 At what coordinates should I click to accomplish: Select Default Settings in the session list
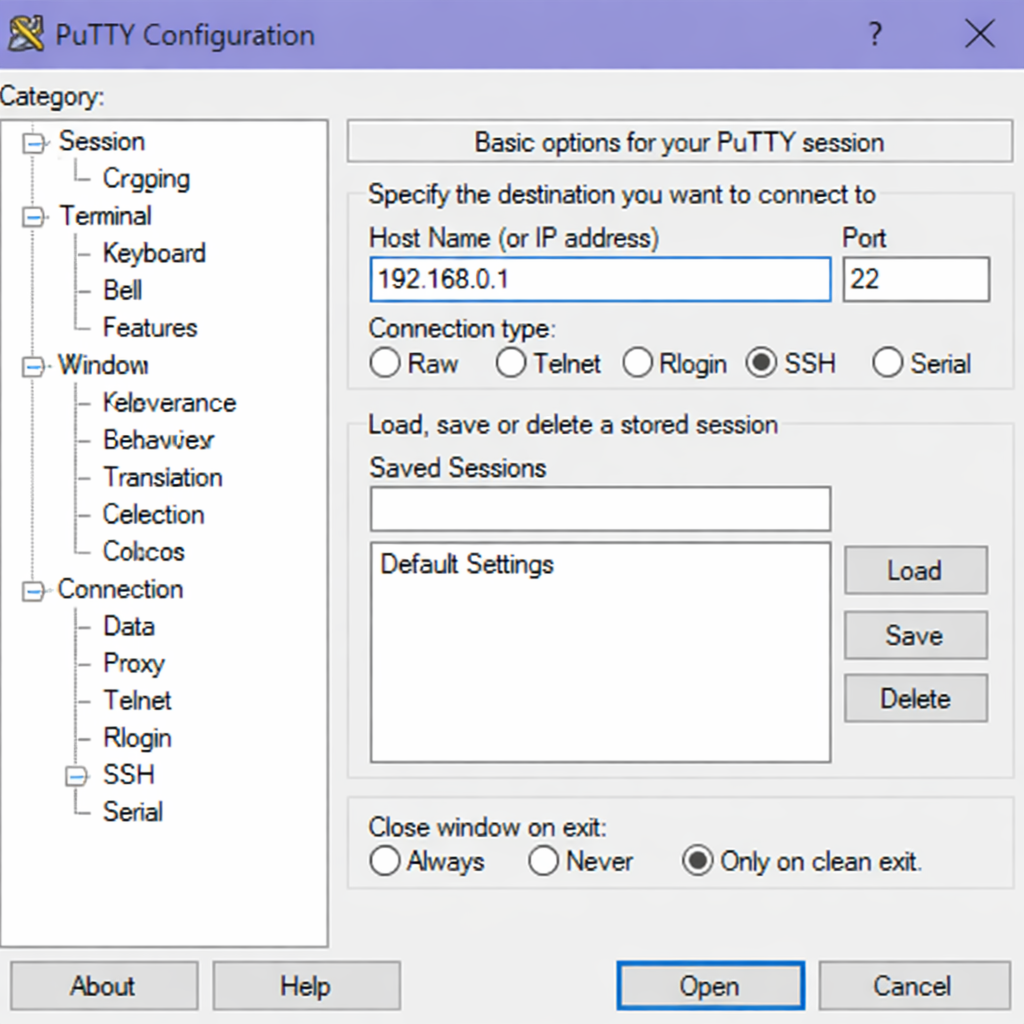click(x=466, y=564)
